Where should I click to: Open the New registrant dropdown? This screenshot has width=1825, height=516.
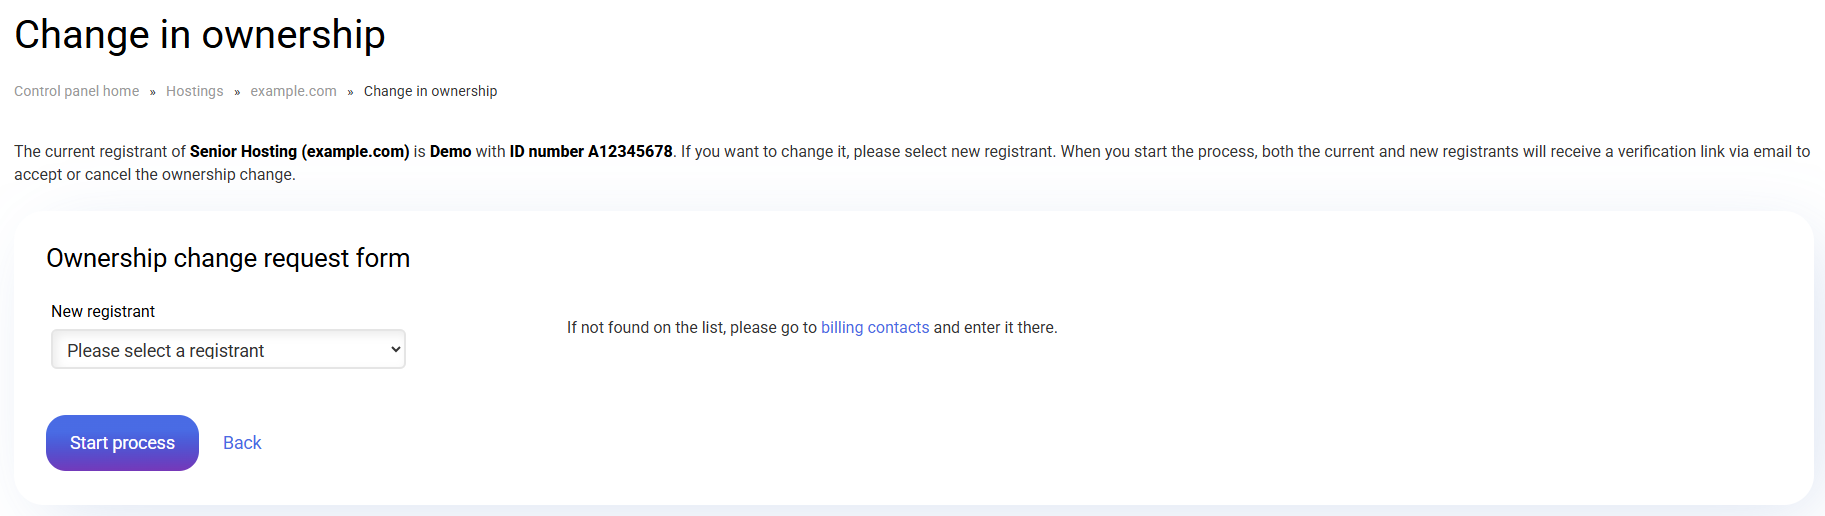point(228,350)
